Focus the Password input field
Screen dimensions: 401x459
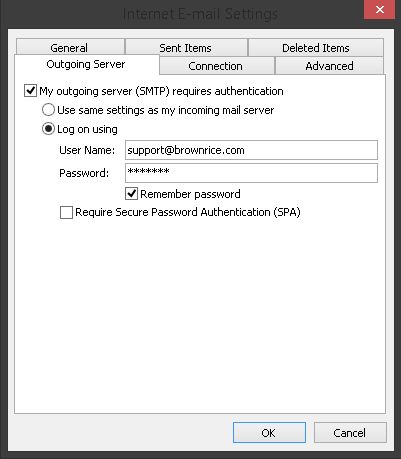click(x=251, y=173)
